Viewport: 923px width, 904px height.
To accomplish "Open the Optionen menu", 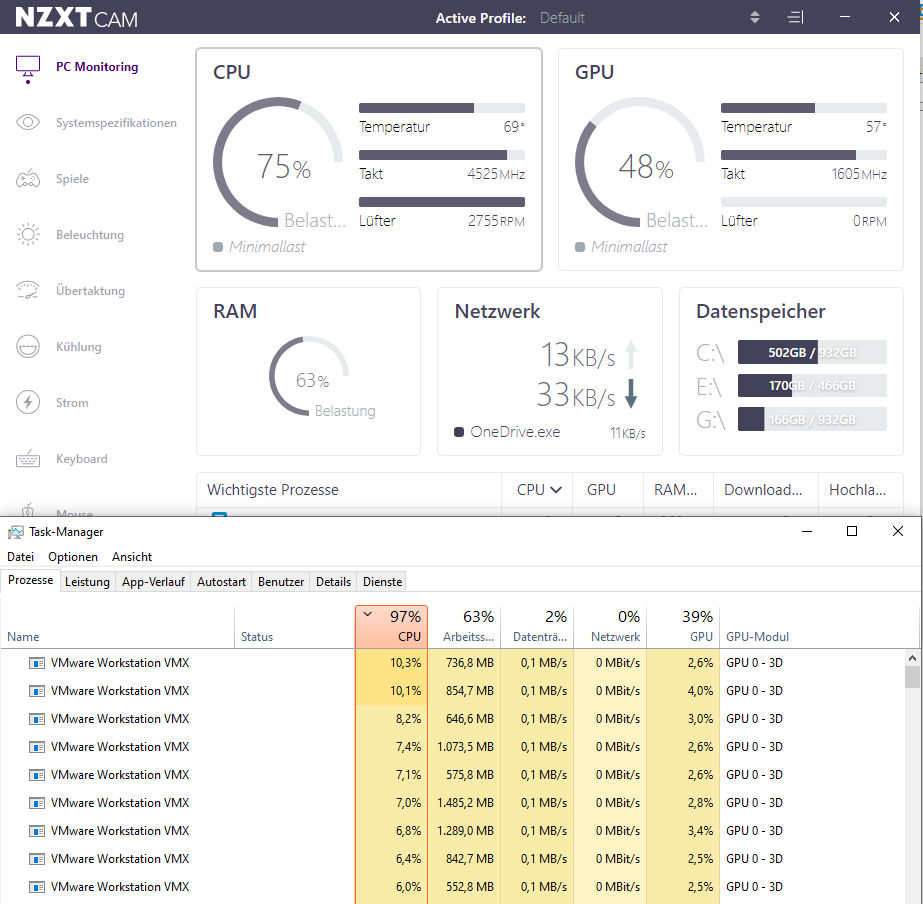I will (x=73, y=557).
